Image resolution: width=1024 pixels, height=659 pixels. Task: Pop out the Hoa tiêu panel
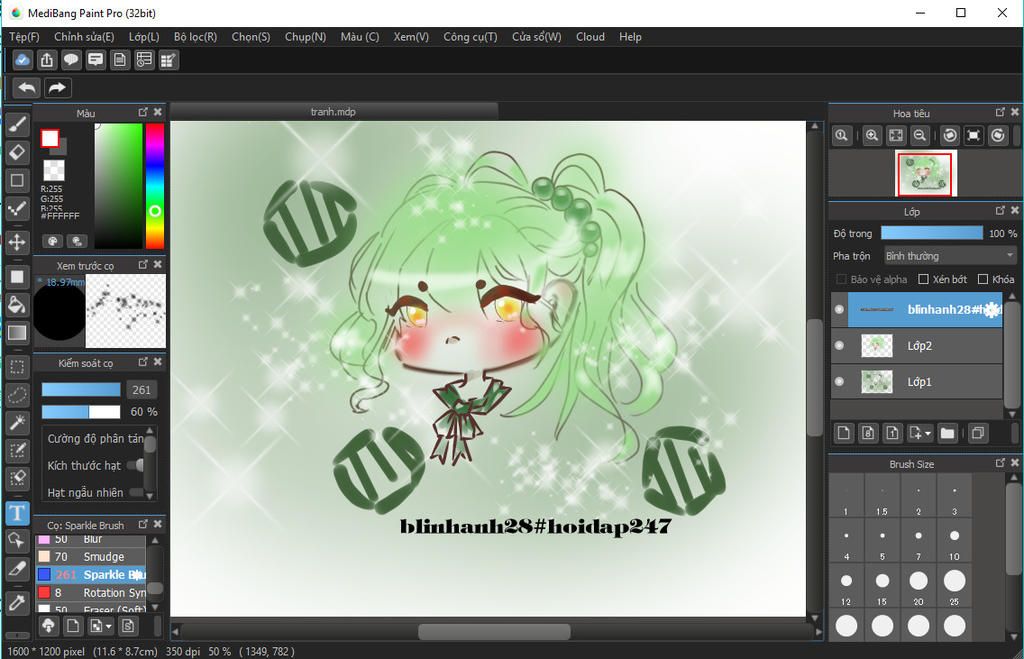(1000, 112)
